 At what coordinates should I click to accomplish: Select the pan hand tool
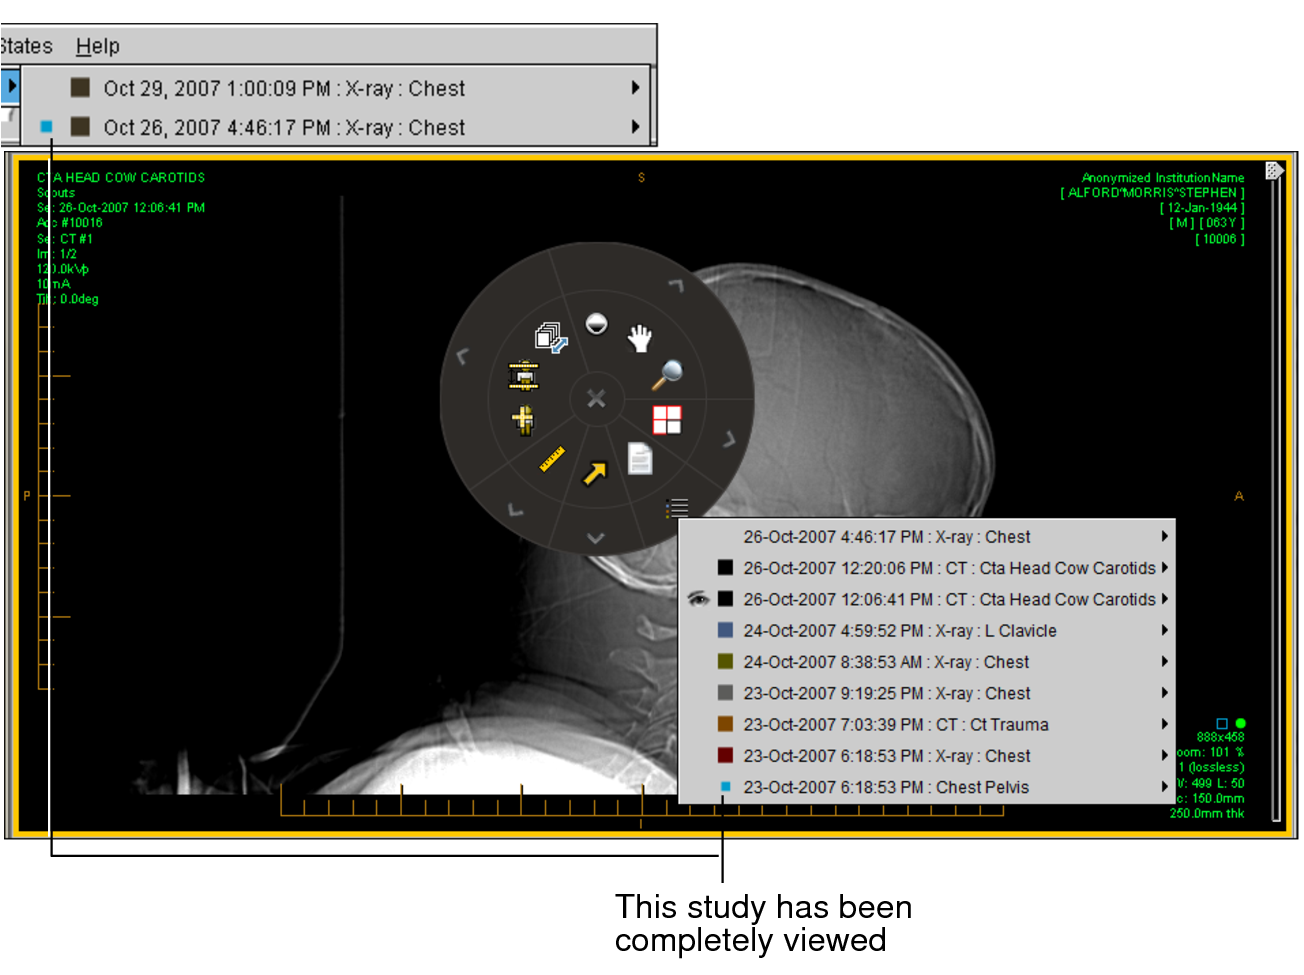[x=639, y=339]
